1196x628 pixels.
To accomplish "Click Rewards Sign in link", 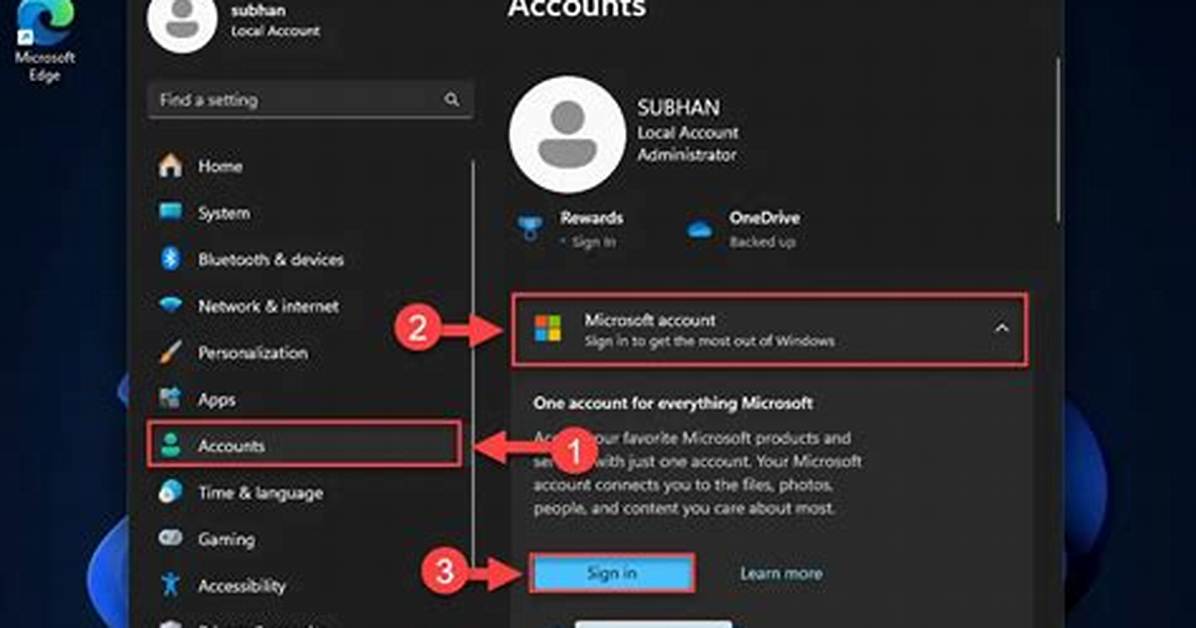I will coord(593,242).
